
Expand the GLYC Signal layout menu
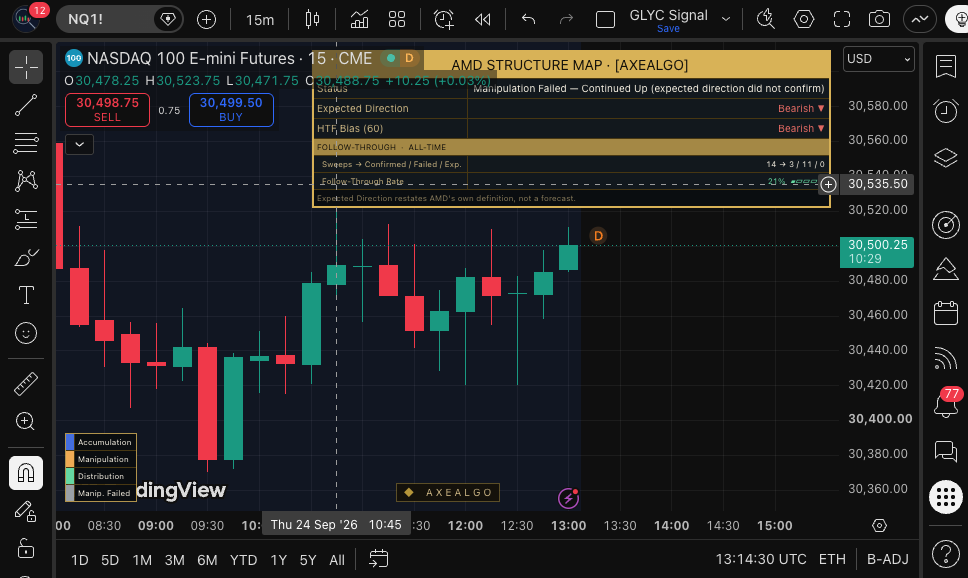tap(726, 19)
